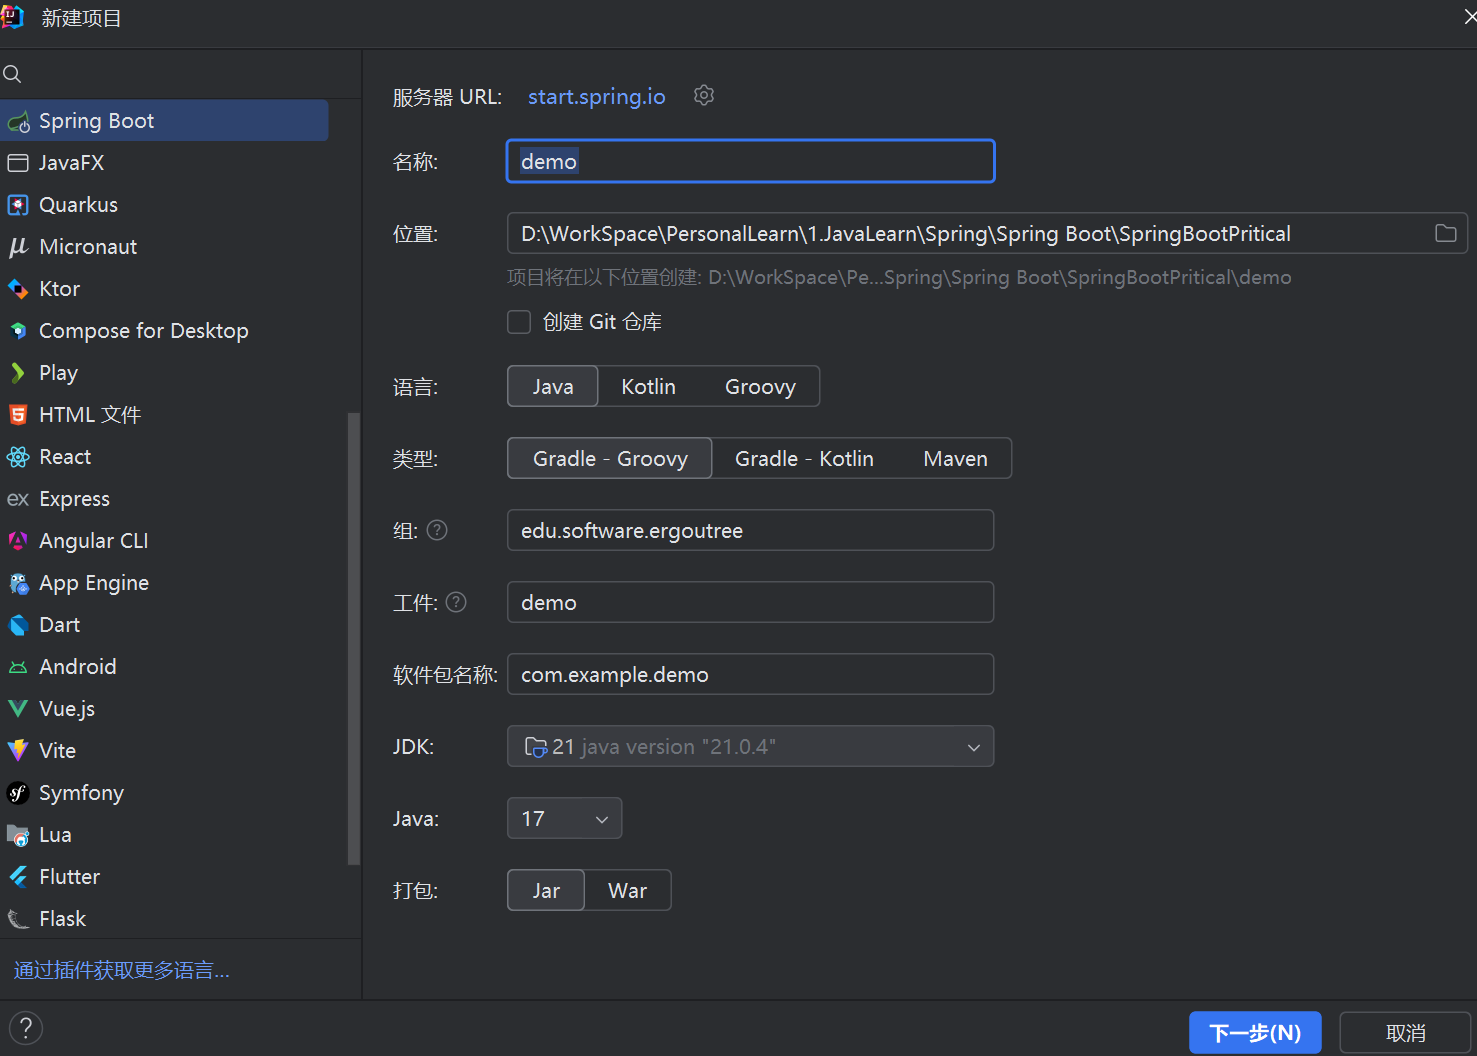Select Java as language
The image size is (1477, 1056).
[553, 386]
